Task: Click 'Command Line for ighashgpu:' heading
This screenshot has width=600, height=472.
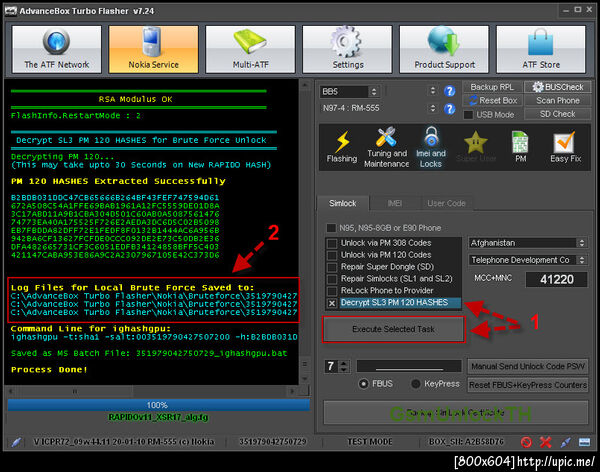Action: 91,329
